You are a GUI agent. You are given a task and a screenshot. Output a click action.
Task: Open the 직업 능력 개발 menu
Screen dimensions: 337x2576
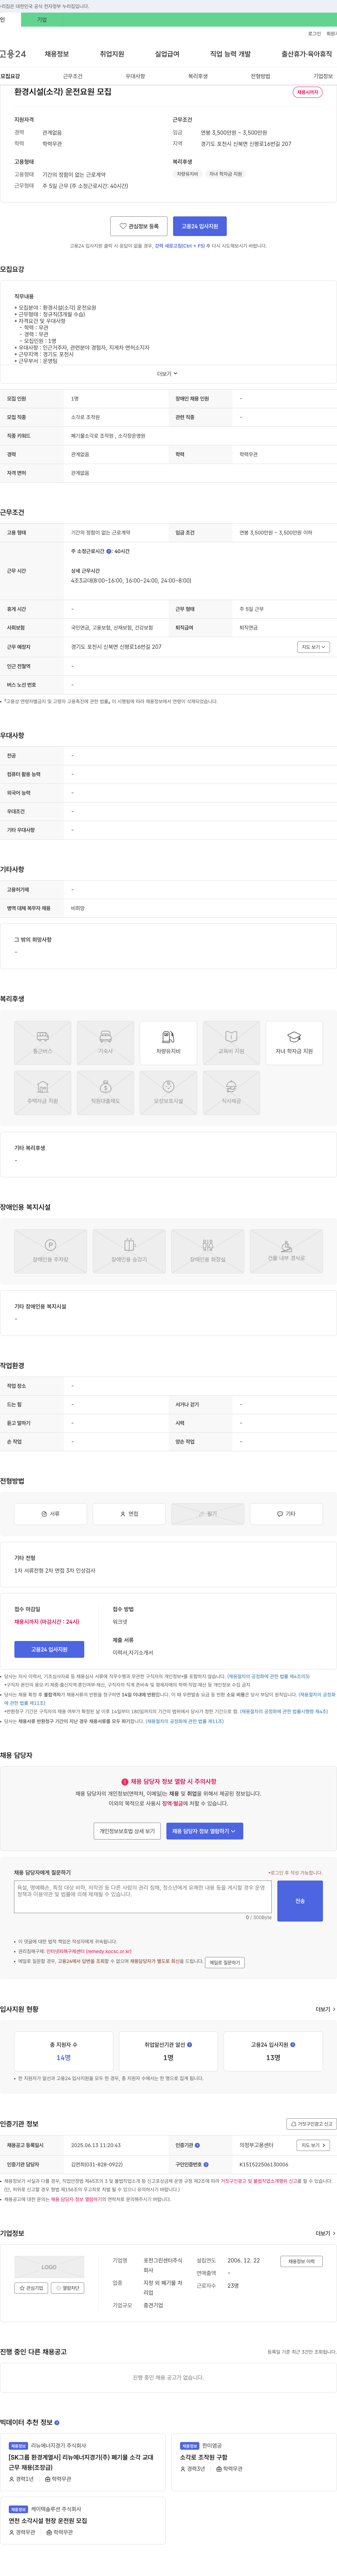[230, 54]
